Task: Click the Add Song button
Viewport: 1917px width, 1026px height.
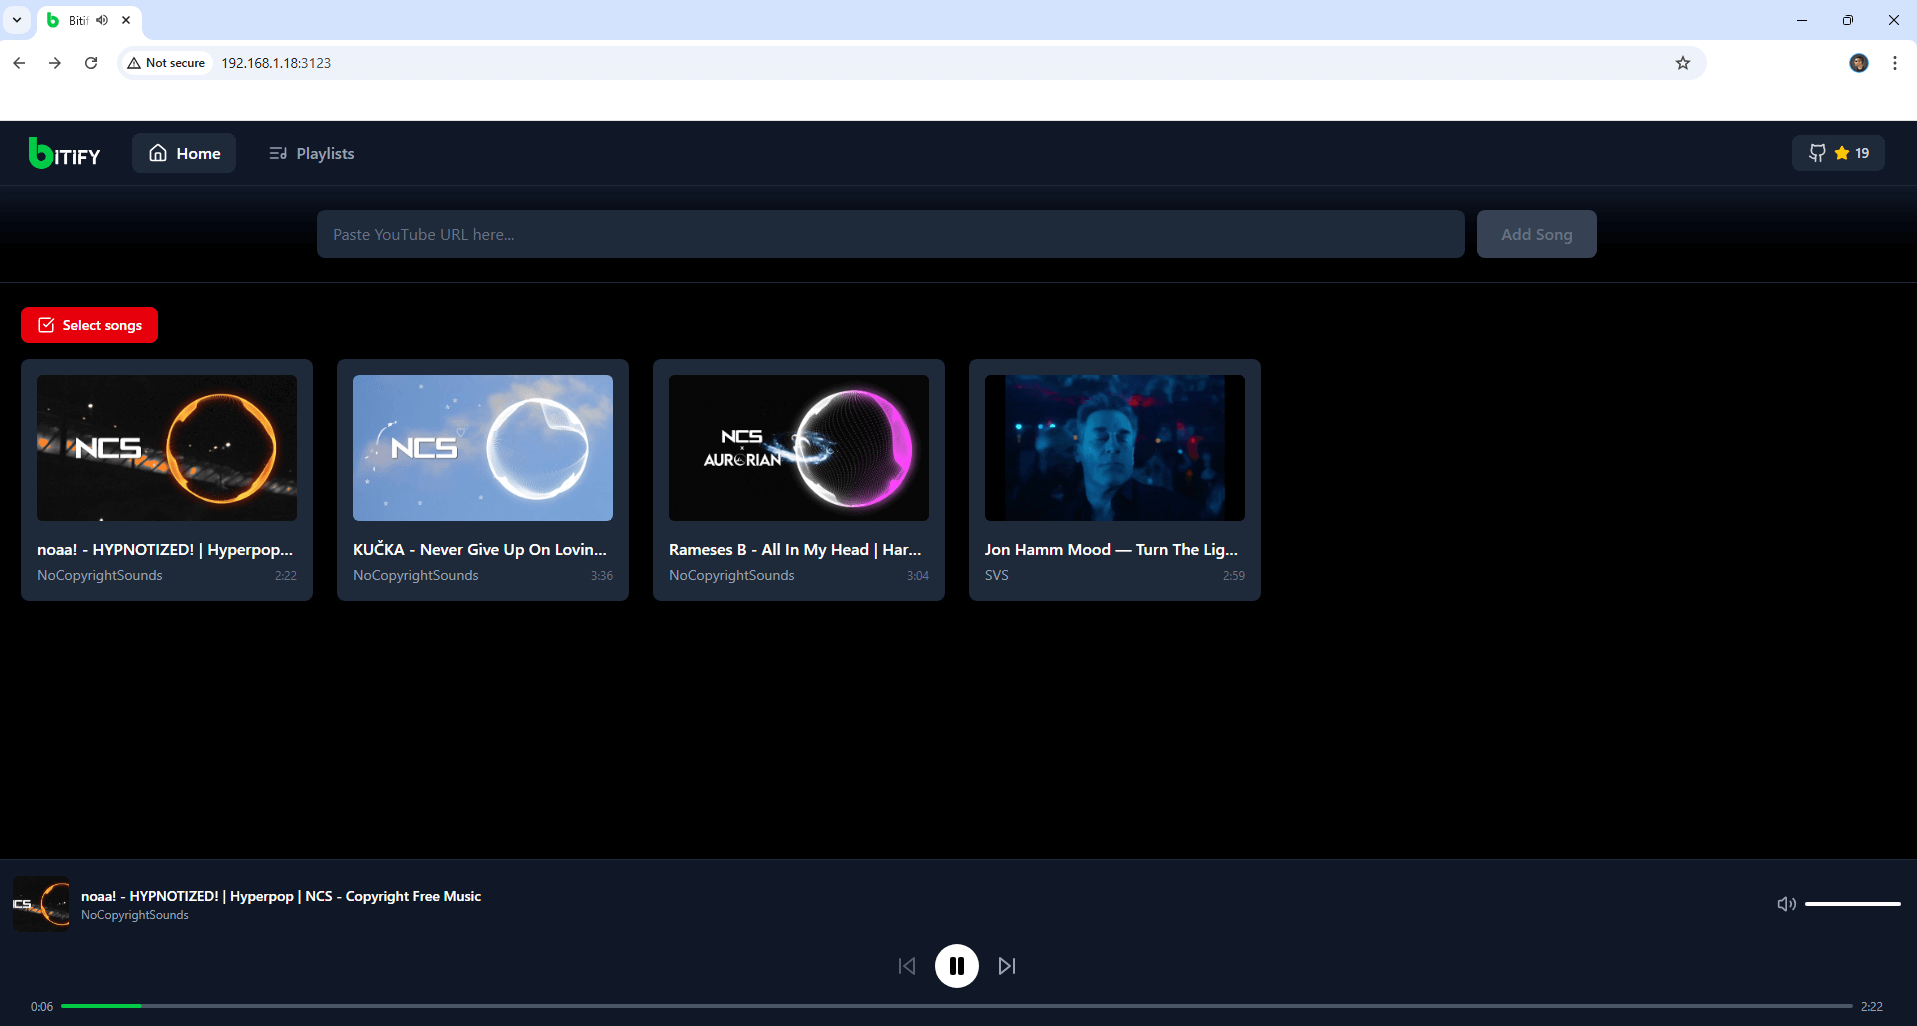Action: (x=1536, y=233)
